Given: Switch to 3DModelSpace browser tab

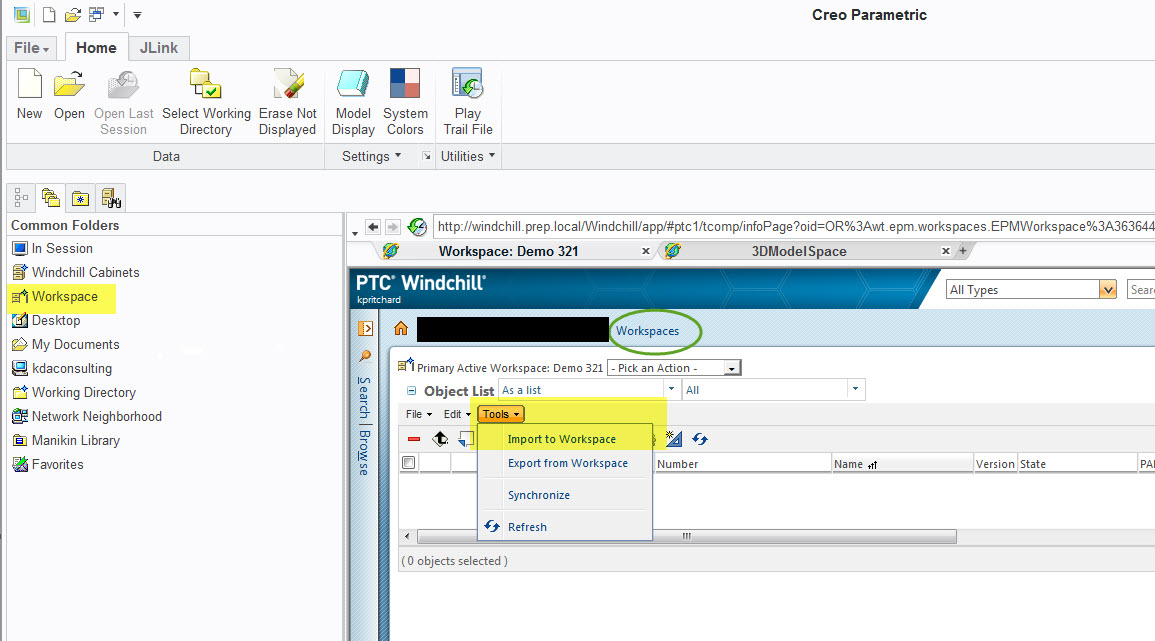Looking at the screenshot, I should pyautogui.click(x=798, y=251).
